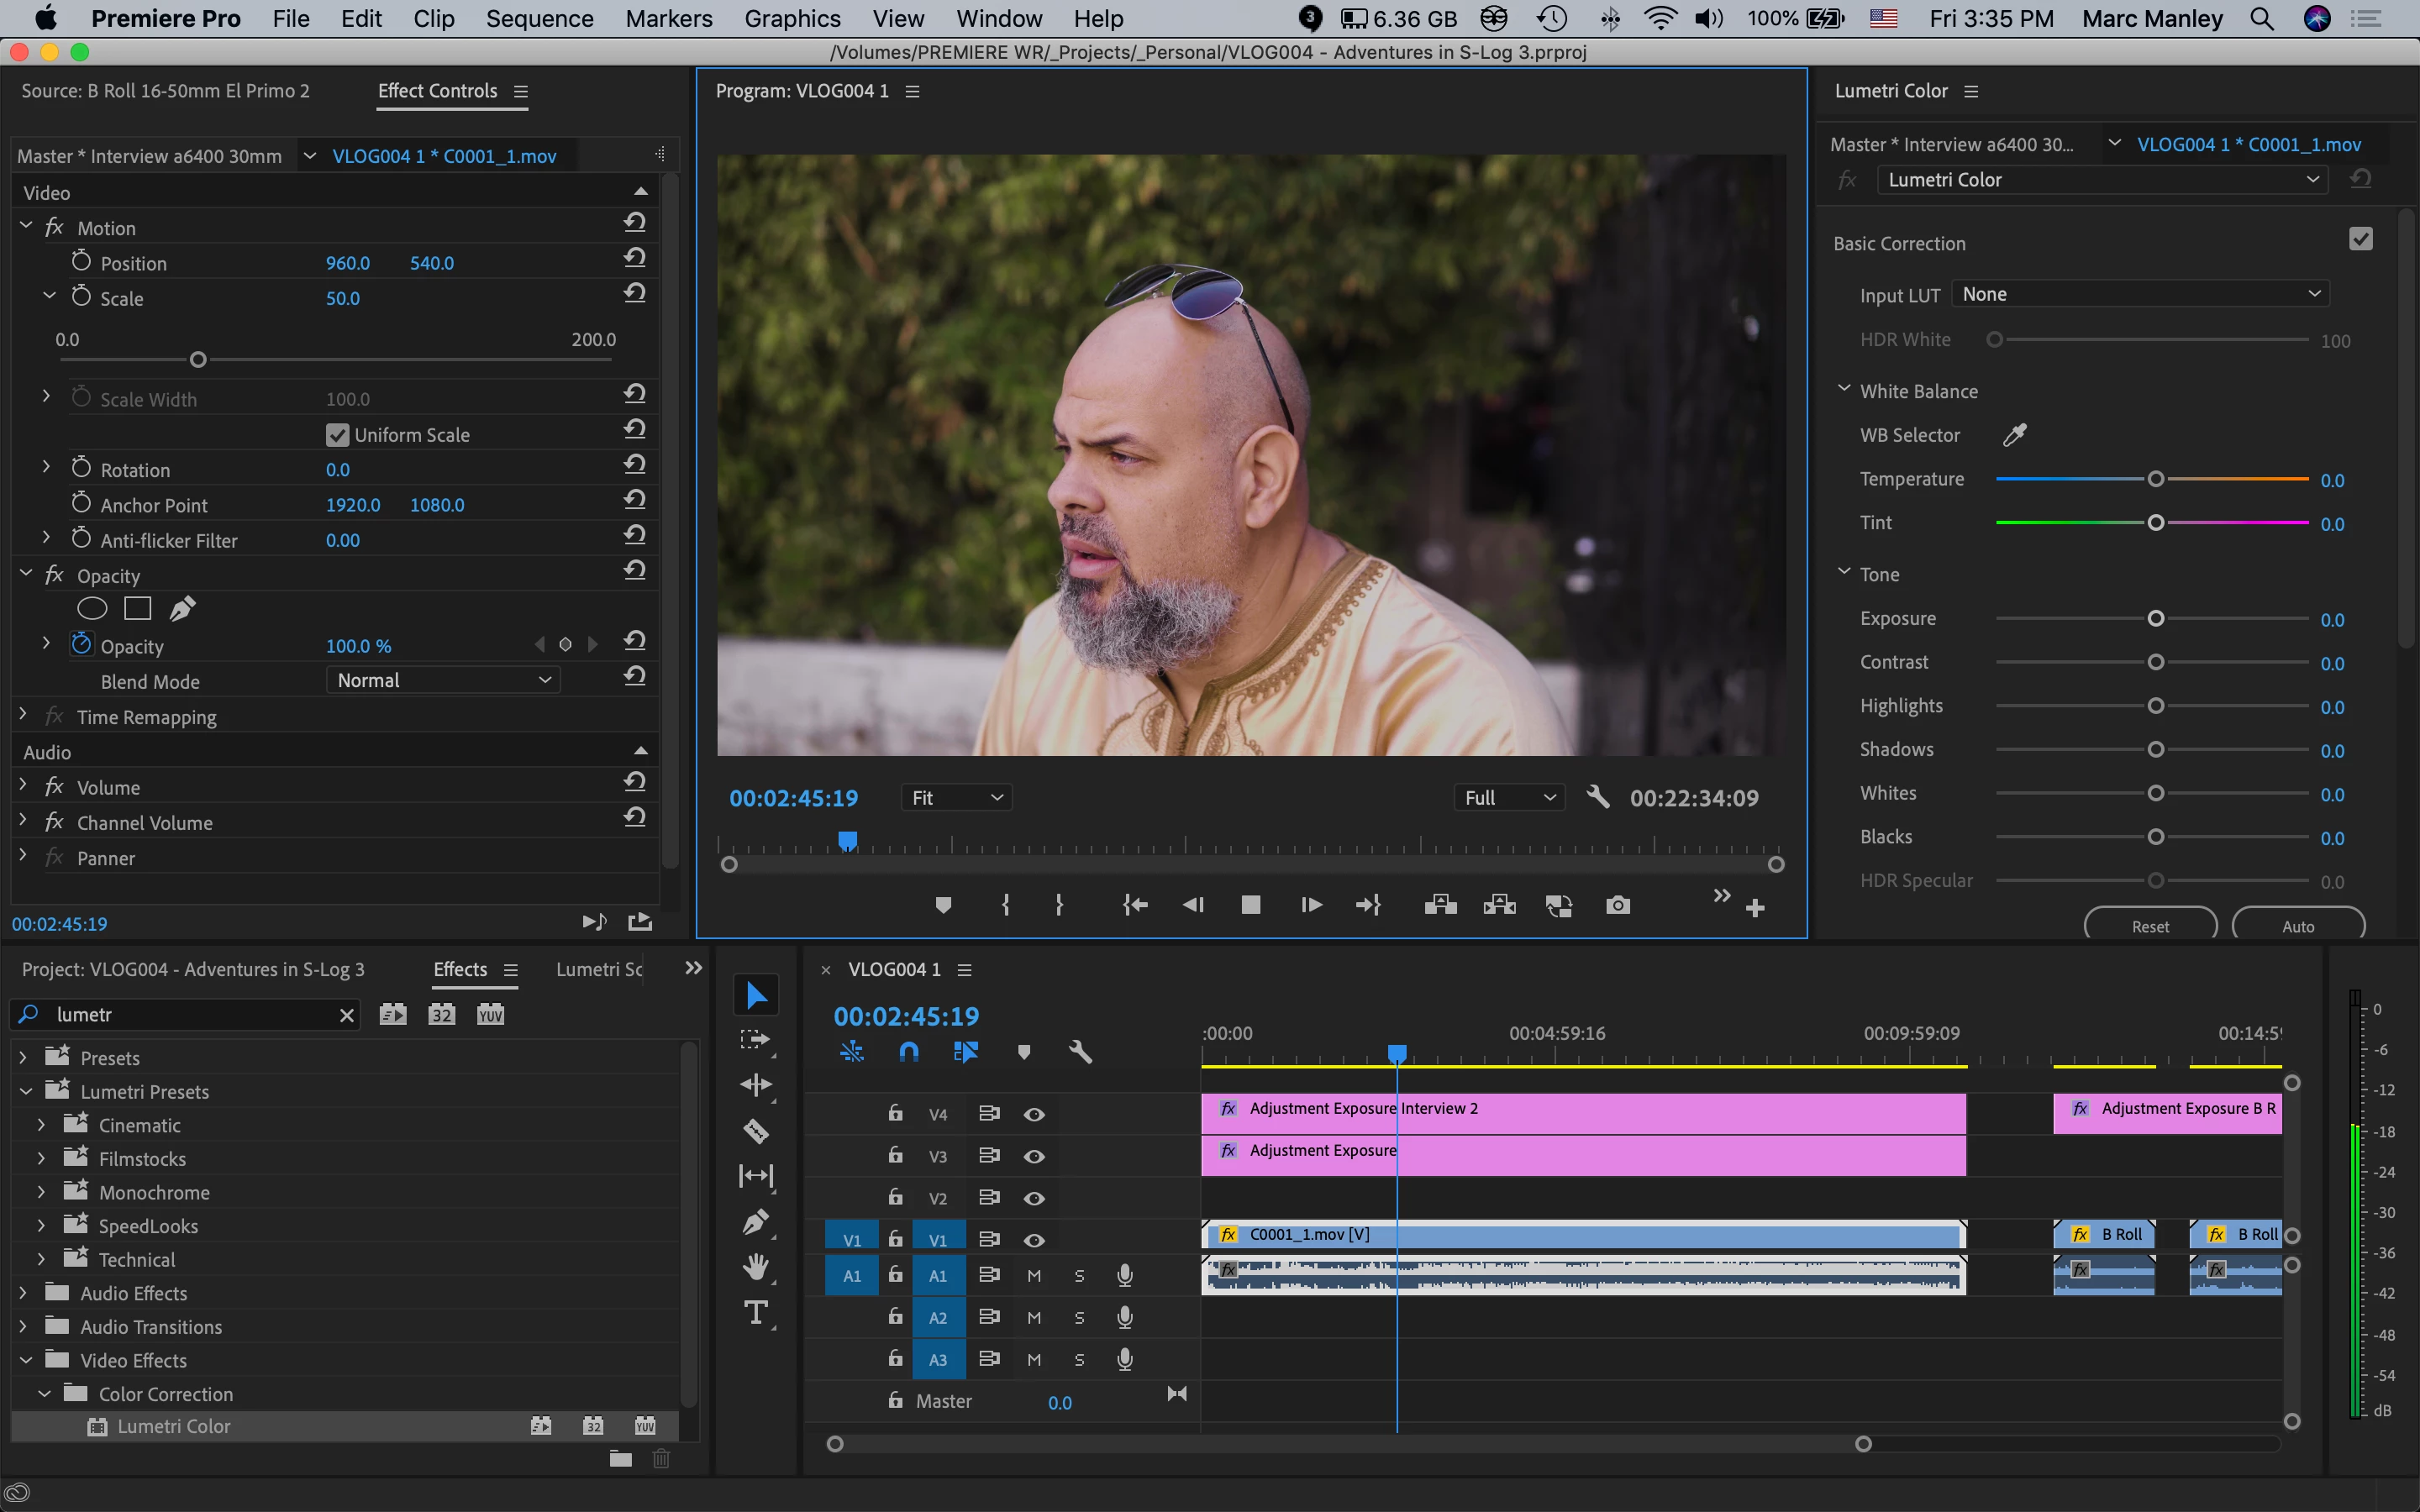Open the Sequence menu
The height and width of the screenshot is (1512, 2420).
click(x=539, y=19)
